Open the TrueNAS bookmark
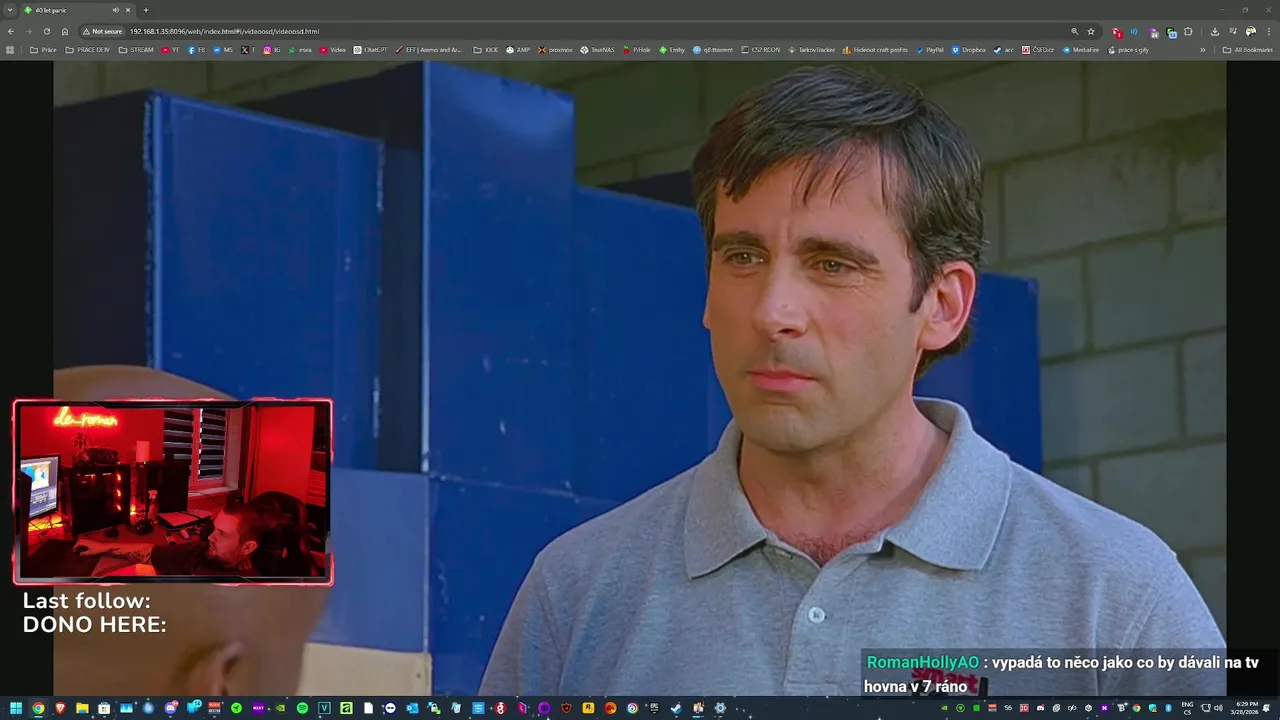This screenshot has height=720, width=1280. [597, 49]
